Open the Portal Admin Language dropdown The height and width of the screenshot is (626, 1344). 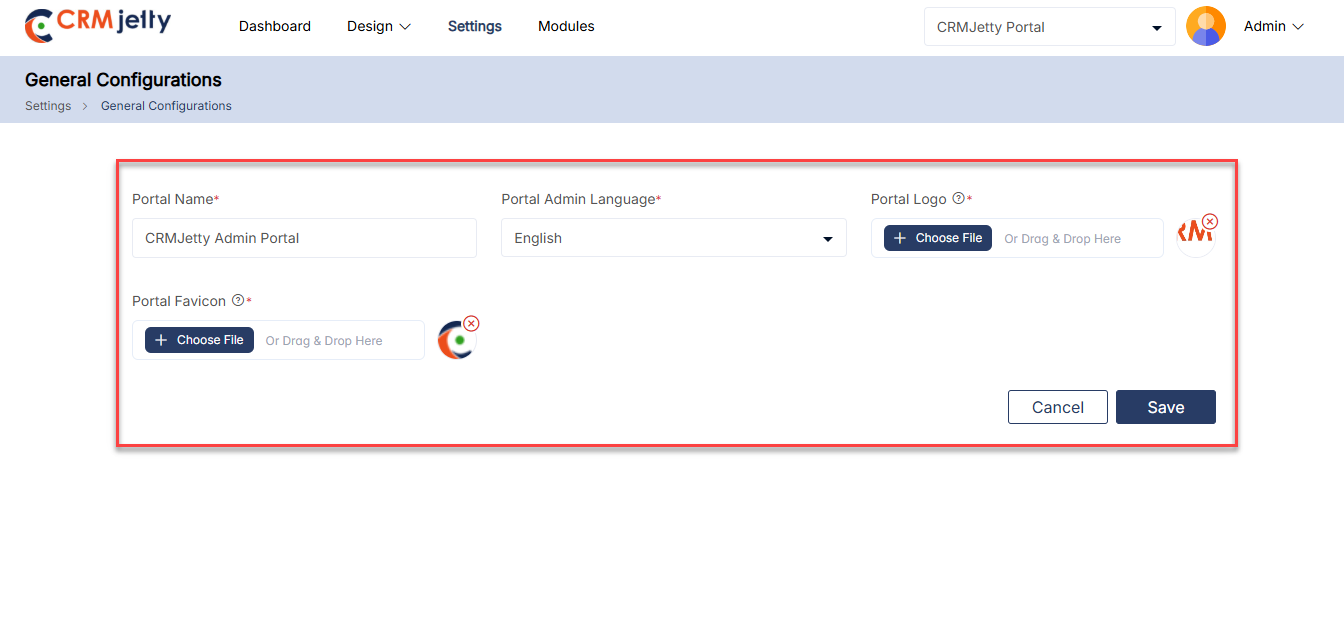coord(673,238)
